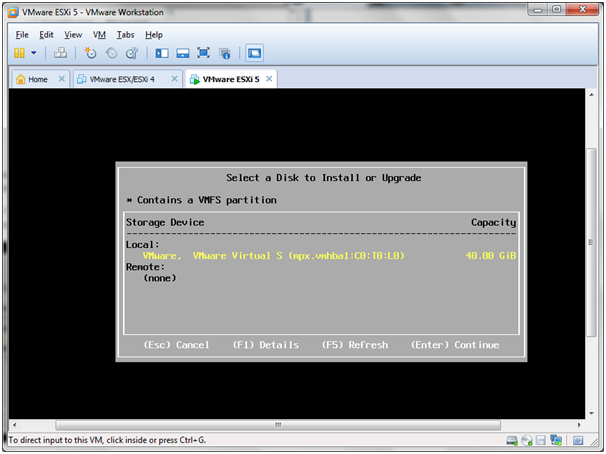Click the VMware Workstation title bar icon
The image size is (606, 454).
coord(13,12)
